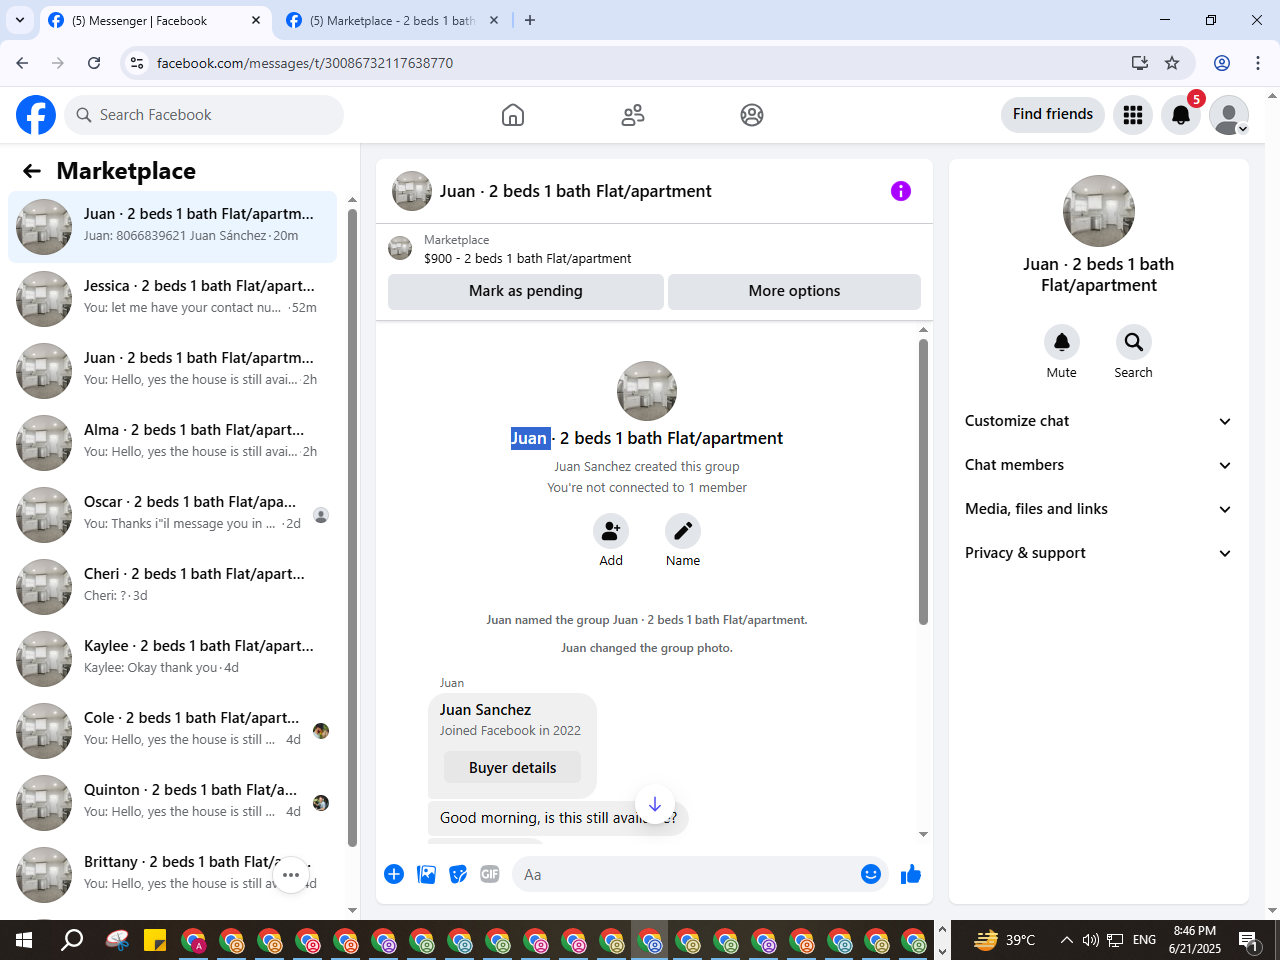Show hidden system tray icons chevron
The height and width of the screenshot is (960, 1280).
pos(1066,940)
